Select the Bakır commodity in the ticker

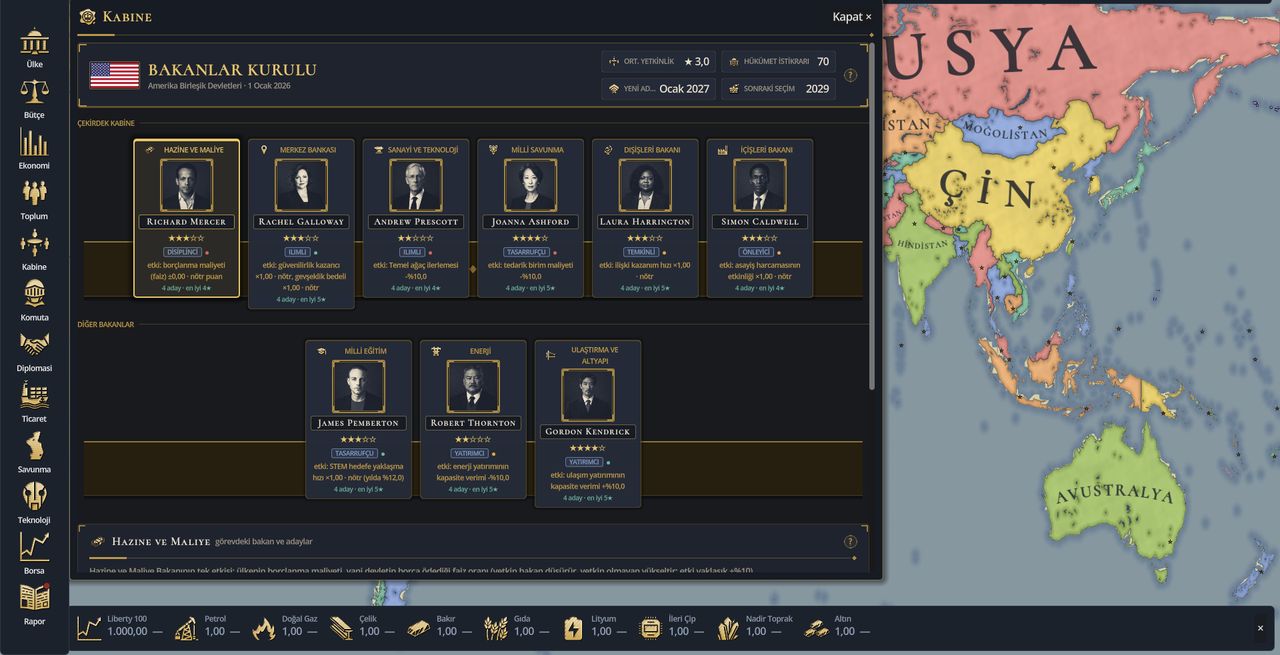438,627
